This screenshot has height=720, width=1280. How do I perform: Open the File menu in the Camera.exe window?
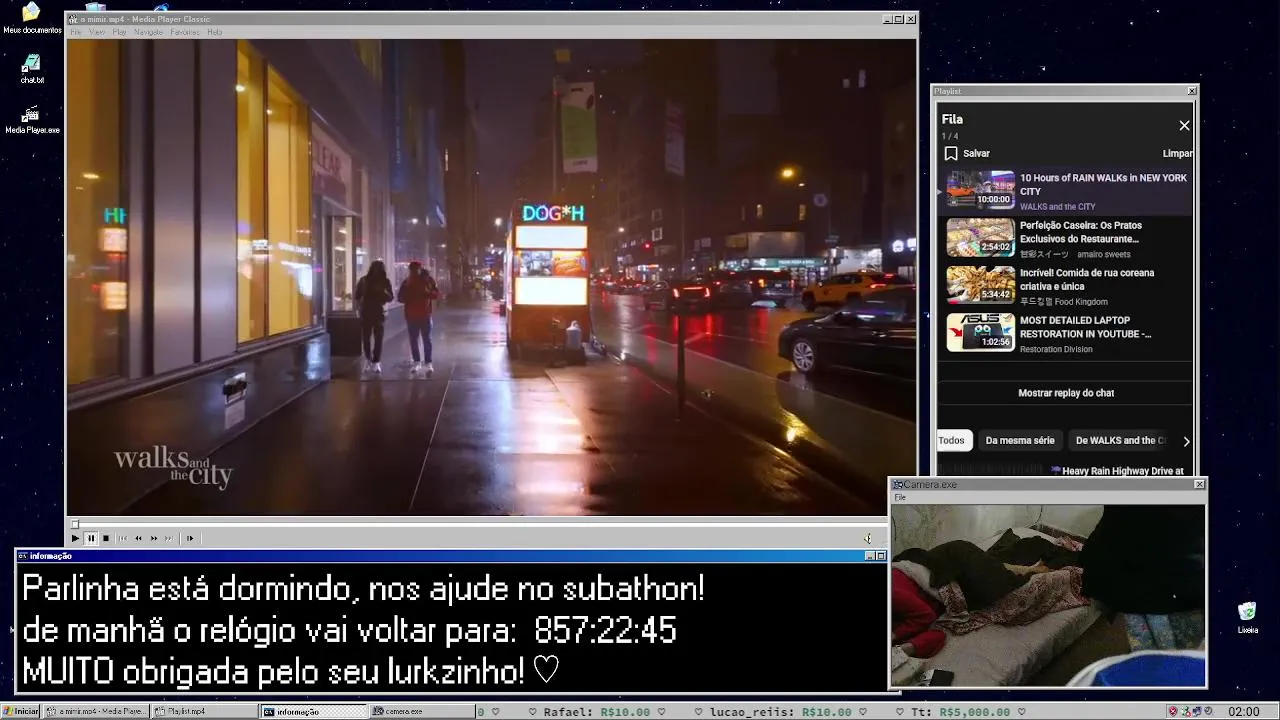point(900,497)
